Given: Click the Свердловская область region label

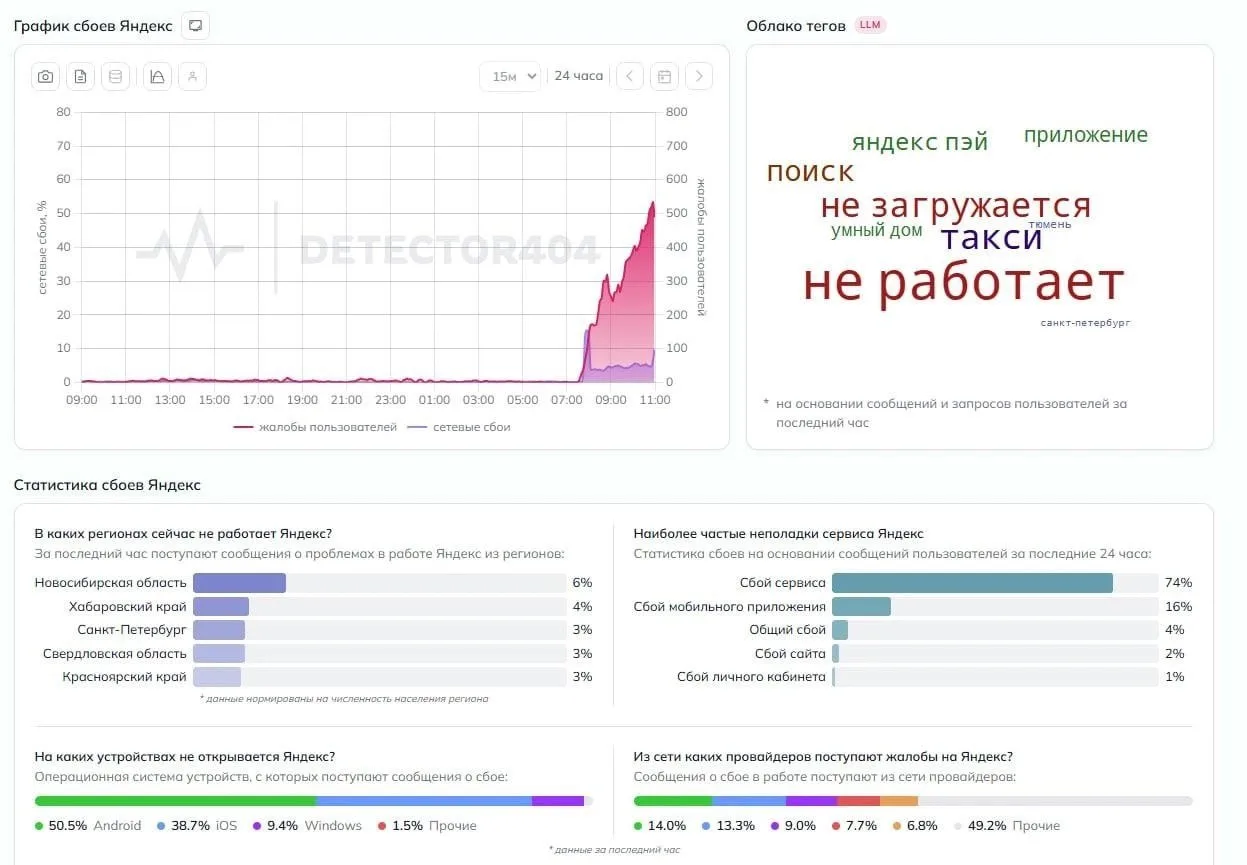Looking at the screenshot, I should [x=115, y=654].
